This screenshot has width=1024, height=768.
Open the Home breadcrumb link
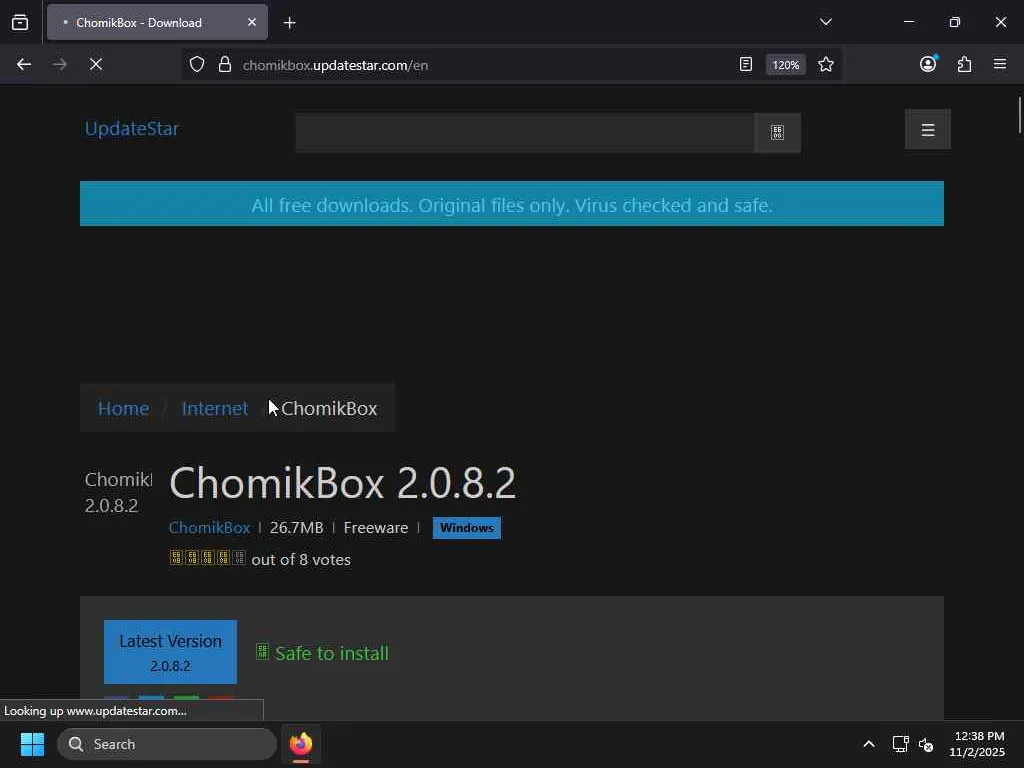[123, 408]
